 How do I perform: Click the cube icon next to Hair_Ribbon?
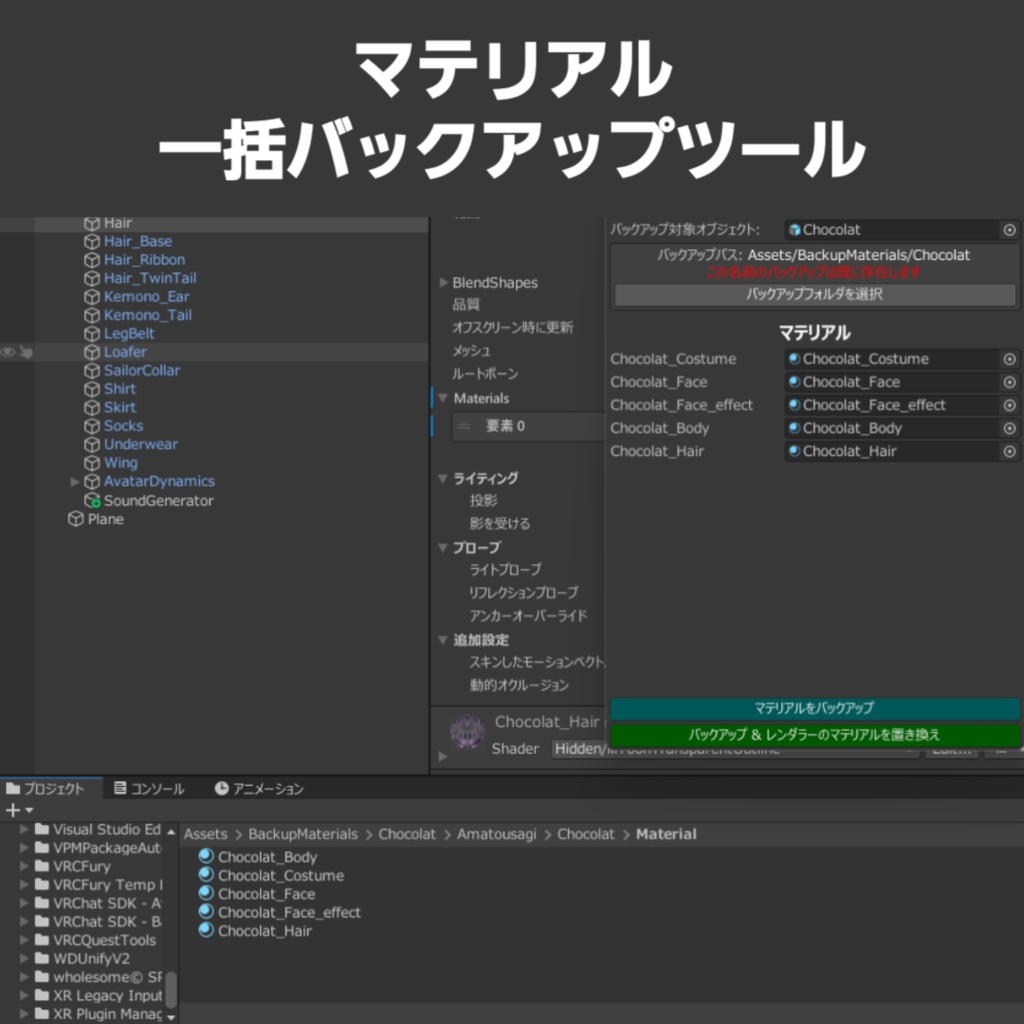pyautogui.click(x=91, y=259)
